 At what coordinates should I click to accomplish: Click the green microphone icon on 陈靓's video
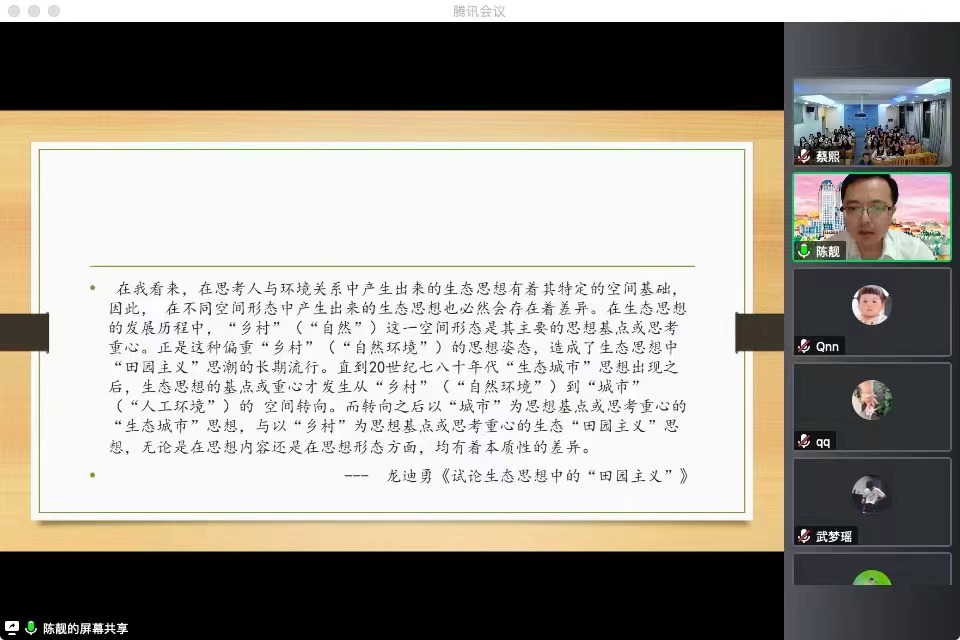tap(804, 252)
